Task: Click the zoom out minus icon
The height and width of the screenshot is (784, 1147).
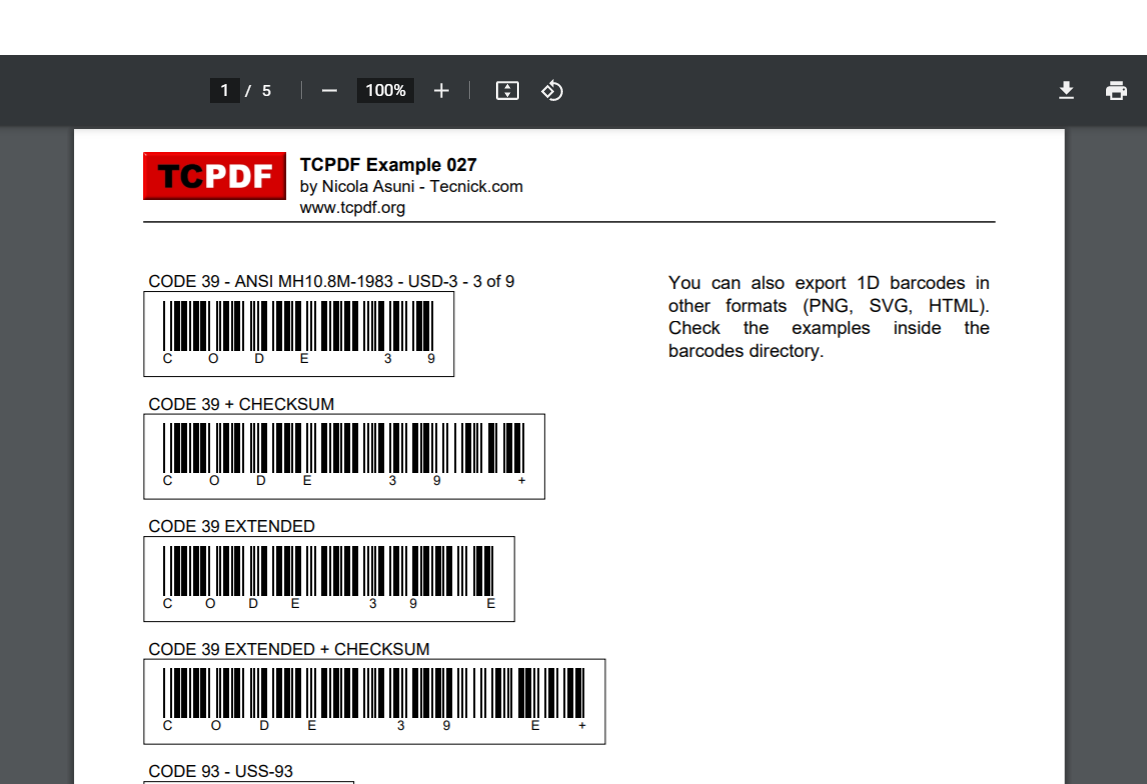Action: click(329, 91)
